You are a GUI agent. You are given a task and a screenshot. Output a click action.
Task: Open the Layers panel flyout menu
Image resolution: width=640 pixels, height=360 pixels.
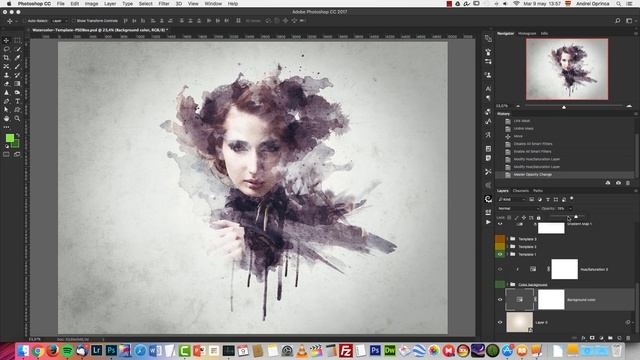point(636,191)
